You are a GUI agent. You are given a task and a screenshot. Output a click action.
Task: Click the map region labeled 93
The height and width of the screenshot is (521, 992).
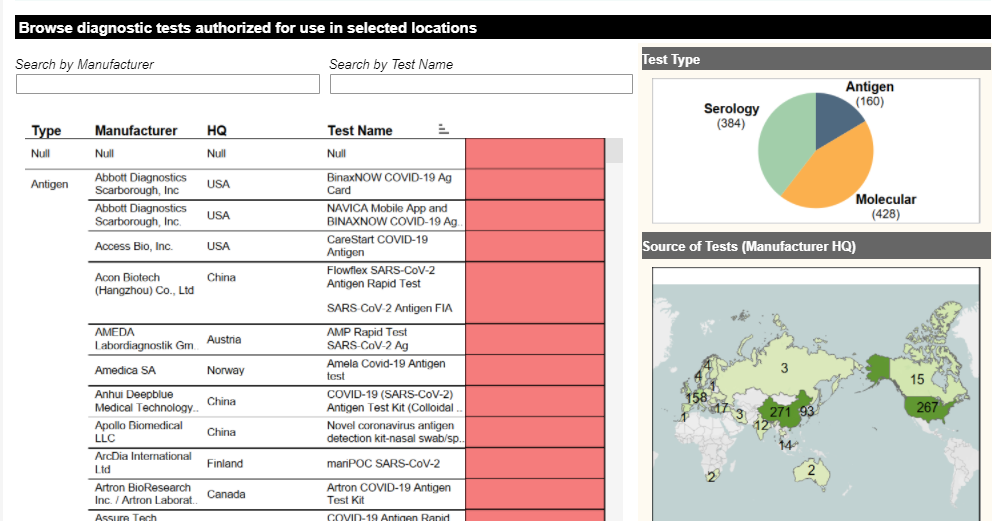coord(807,411)
